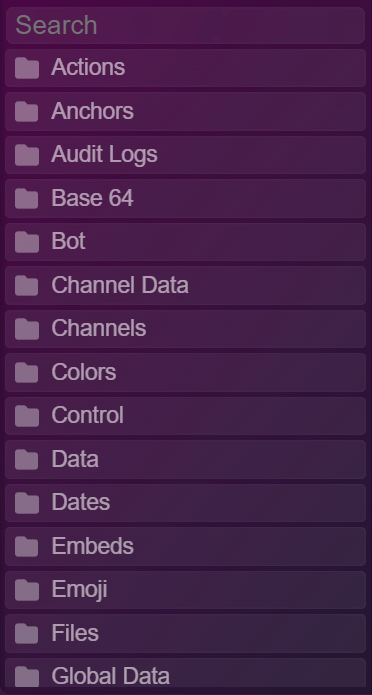Click the folder icon beside Colors
Image resolution: width=372 pixels, height=695 pixels.
coord(27,372)
